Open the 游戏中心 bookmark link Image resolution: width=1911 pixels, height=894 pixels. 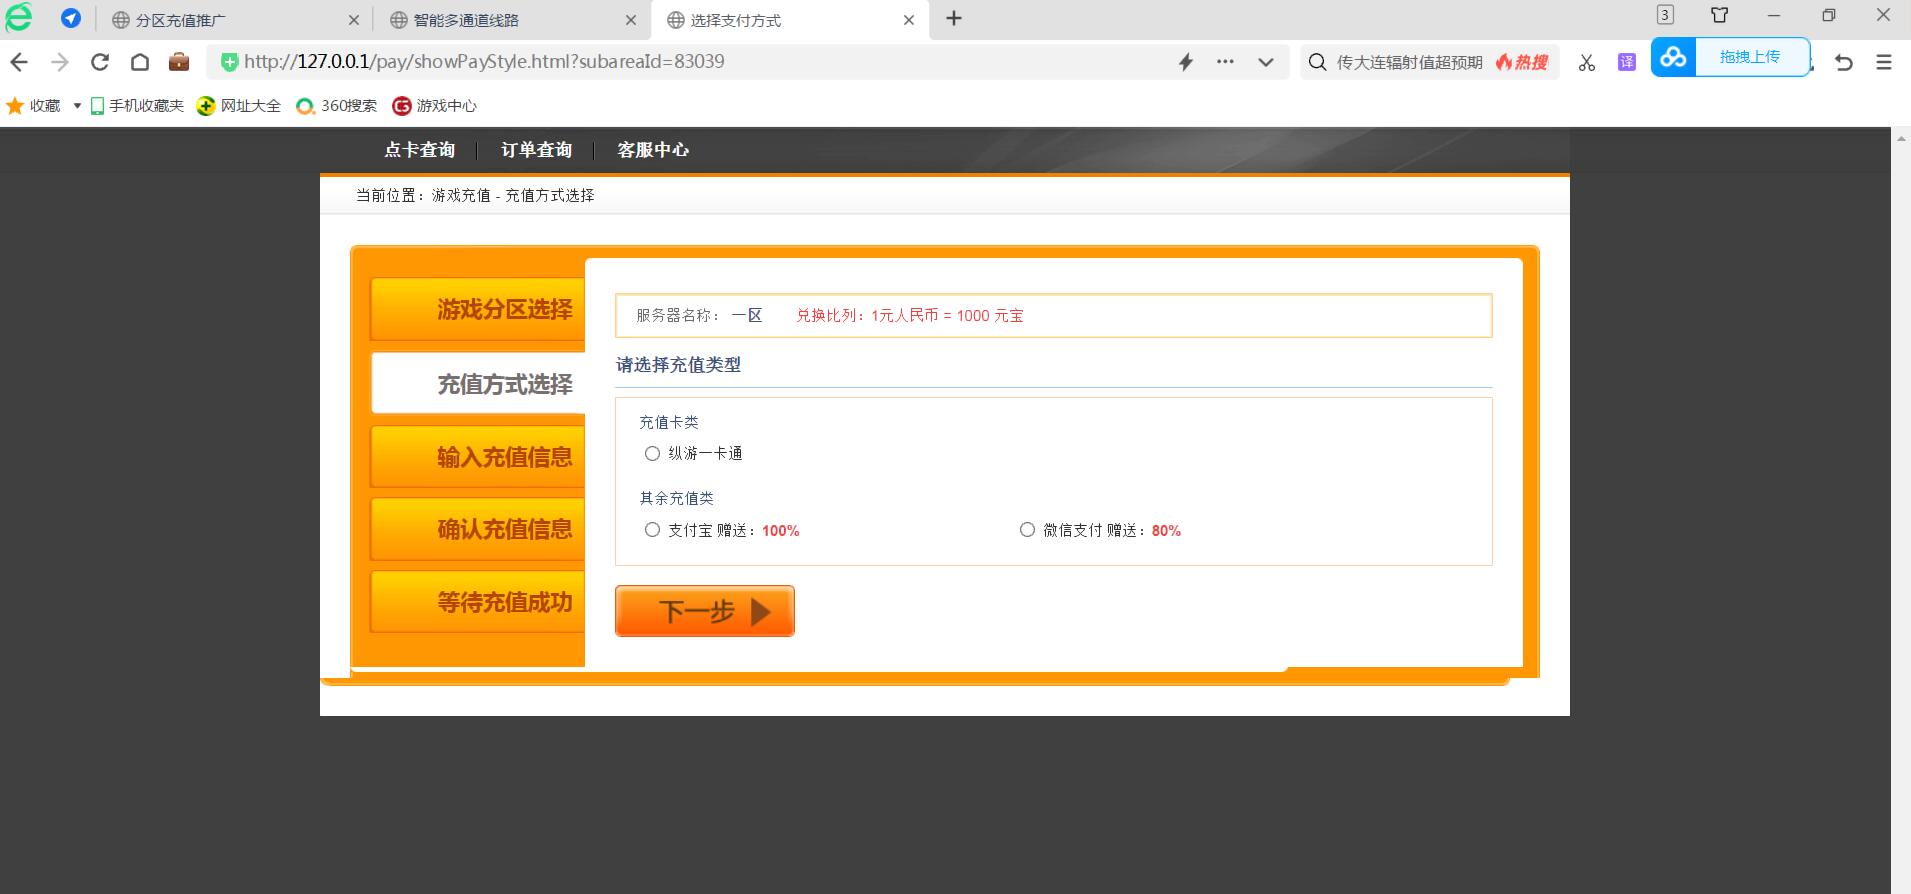click(x=435, y=106)
